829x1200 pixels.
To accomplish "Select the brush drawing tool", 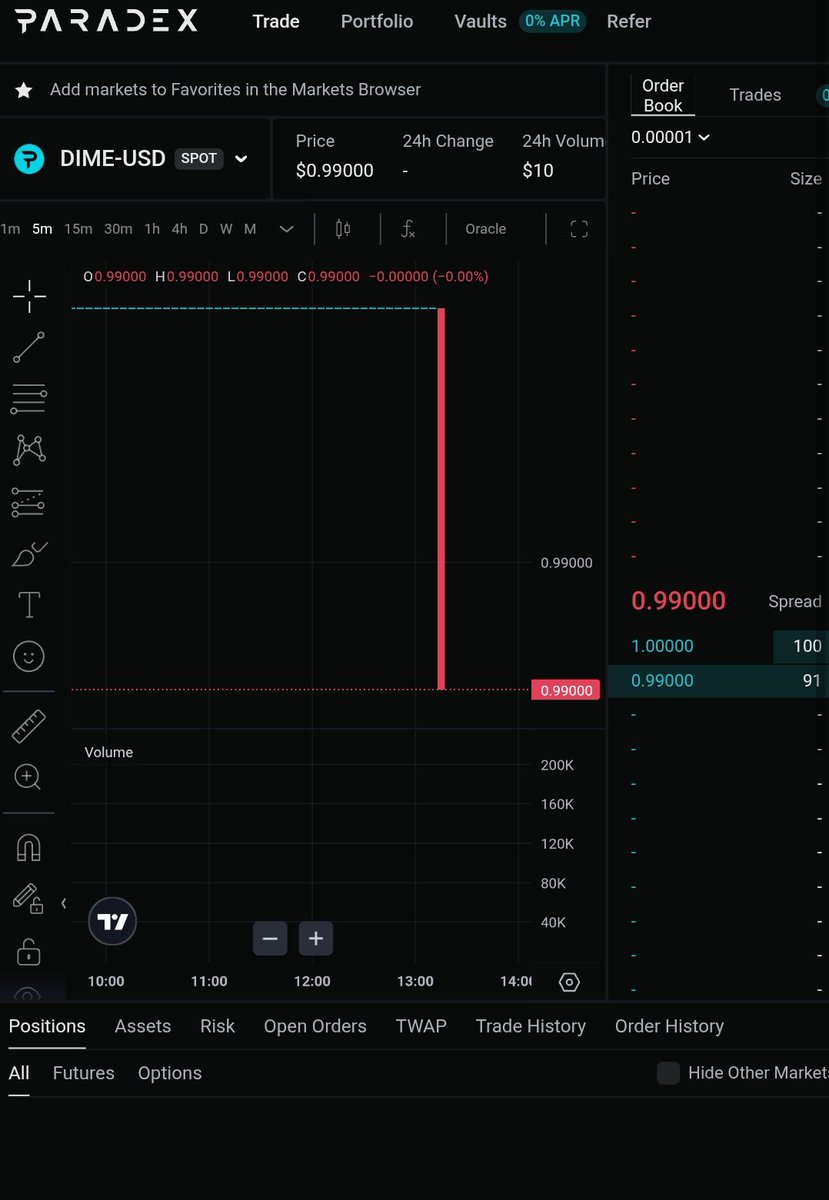I will 29,553.
